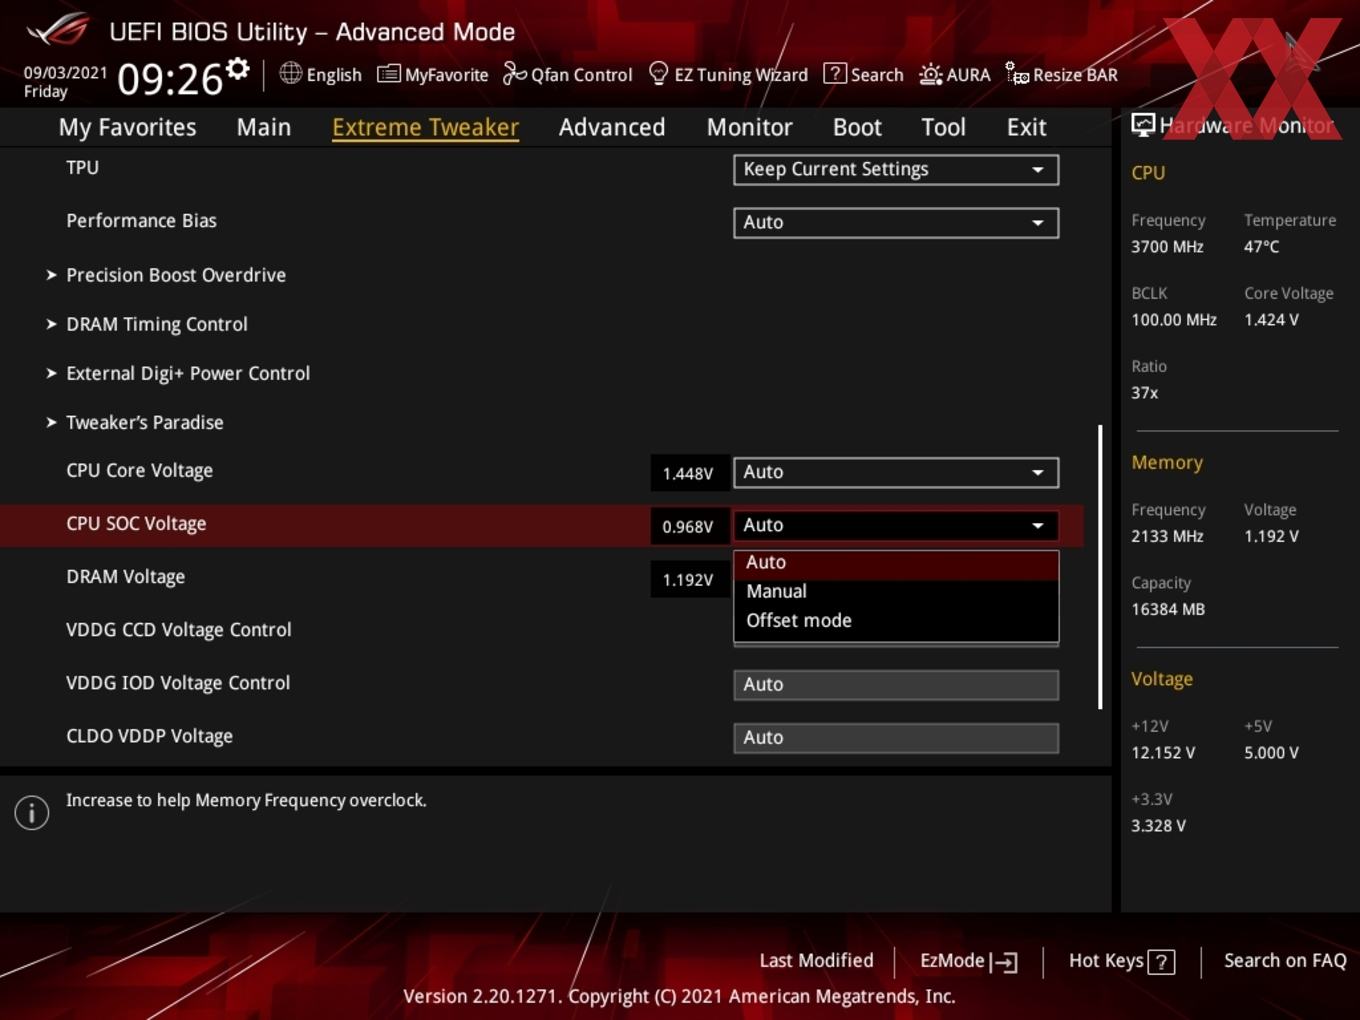Open the Performance Bias dropdown
Image resolution: width=1360 pixels, height=1020 pixels.
click(x=896, y=223)
